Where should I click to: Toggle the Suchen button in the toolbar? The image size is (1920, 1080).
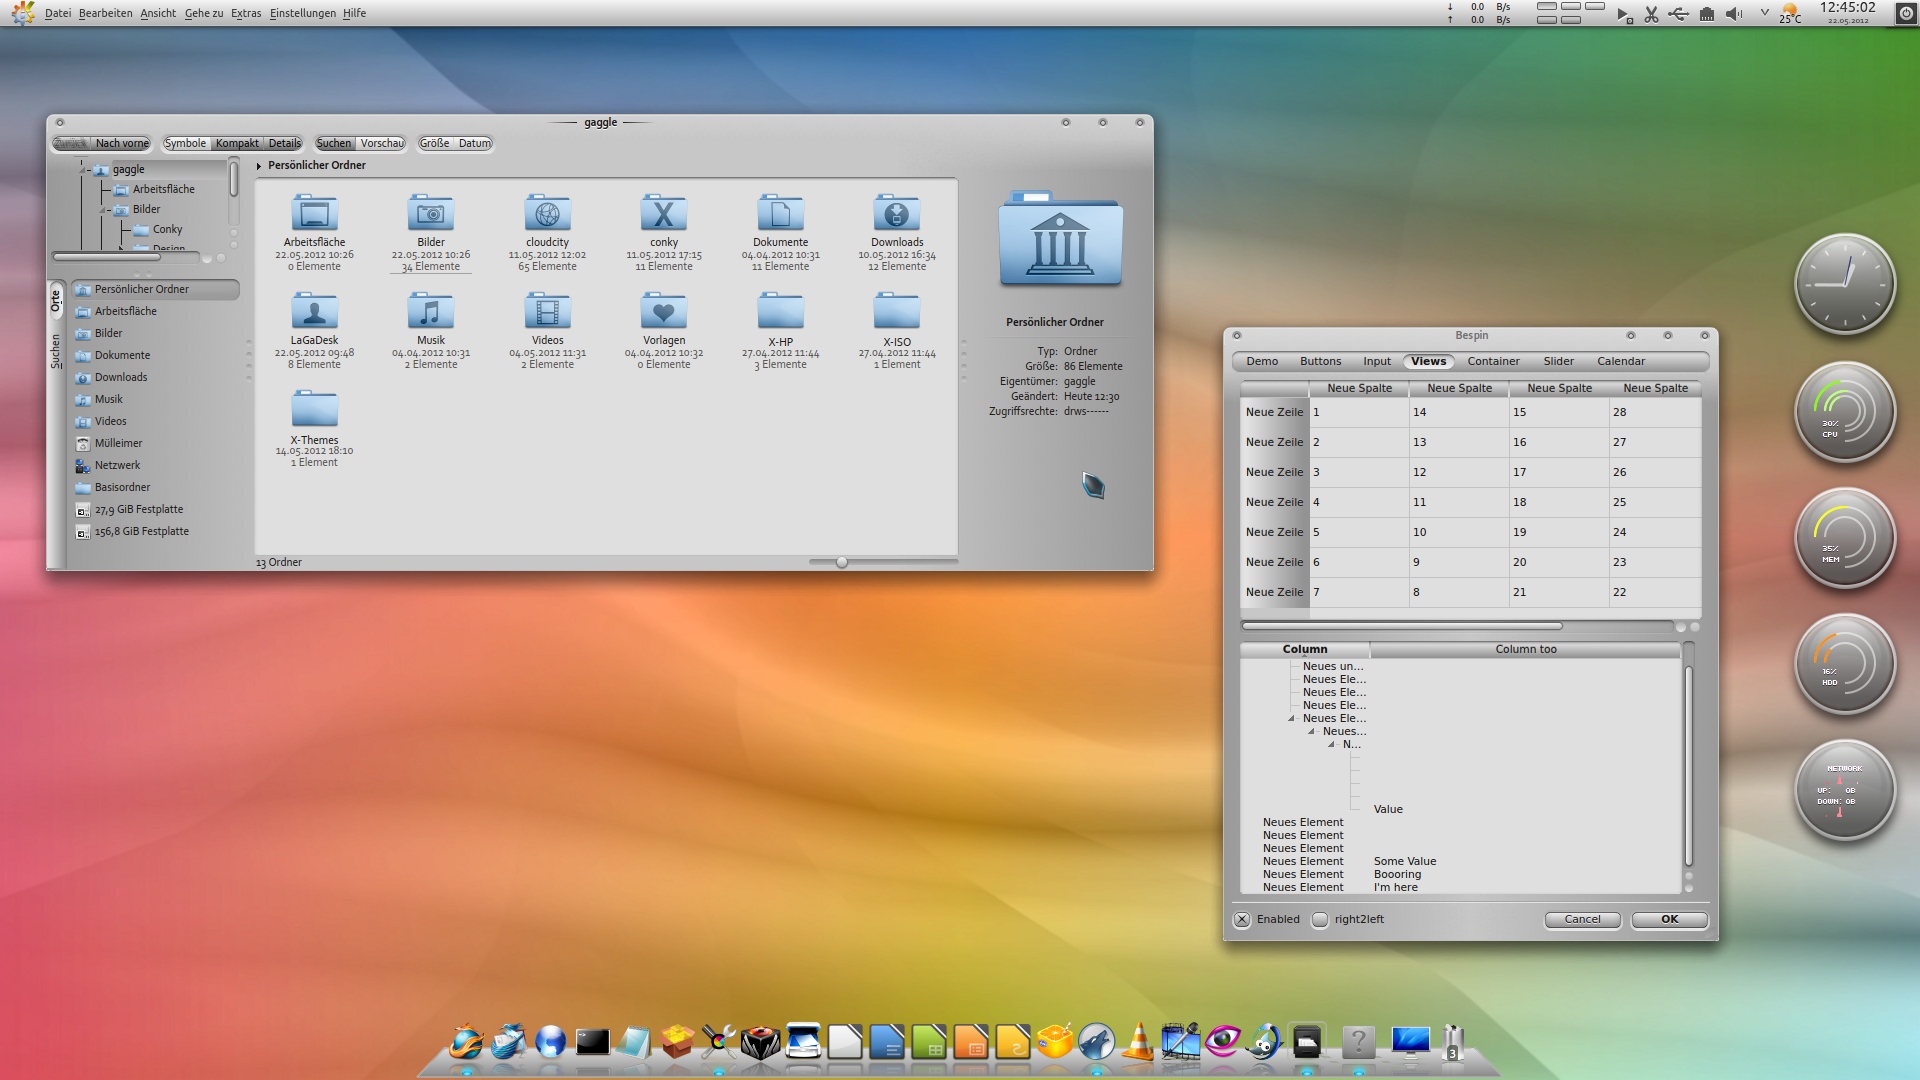(334, 143)
